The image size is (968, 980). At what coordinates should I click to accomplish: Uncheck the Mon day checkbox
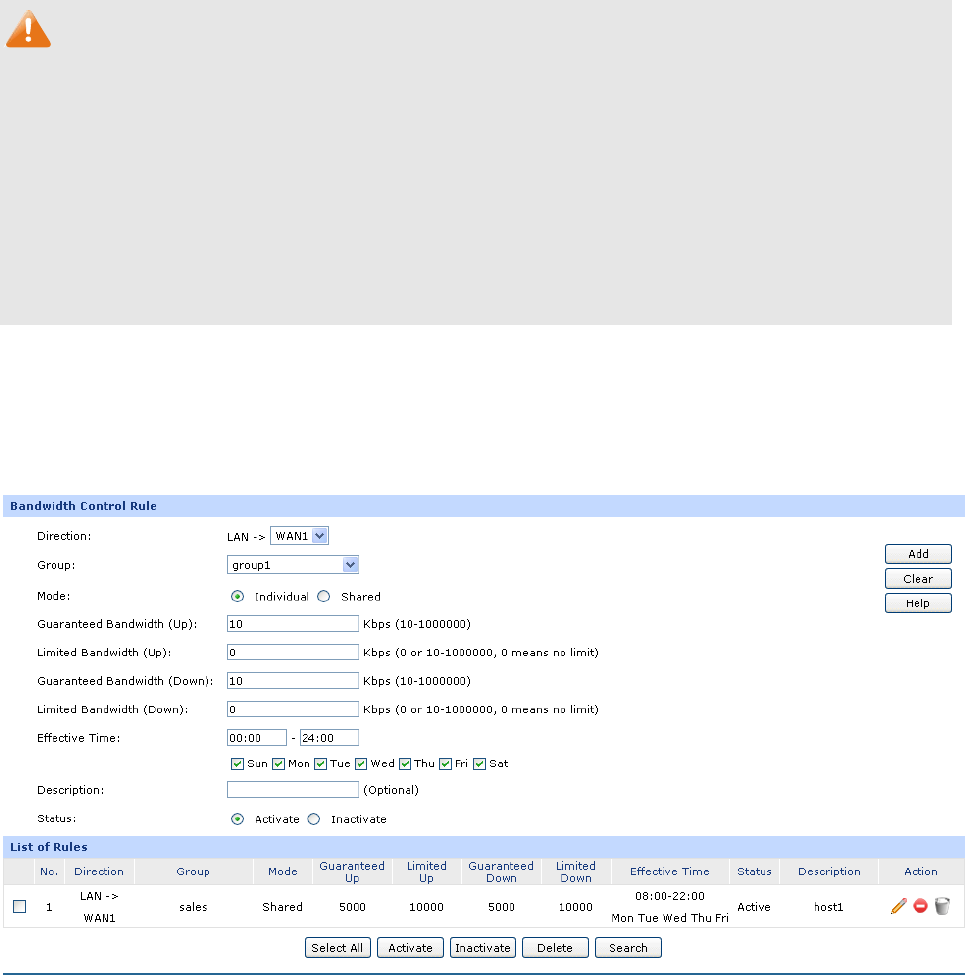click(x=279, y=764)
